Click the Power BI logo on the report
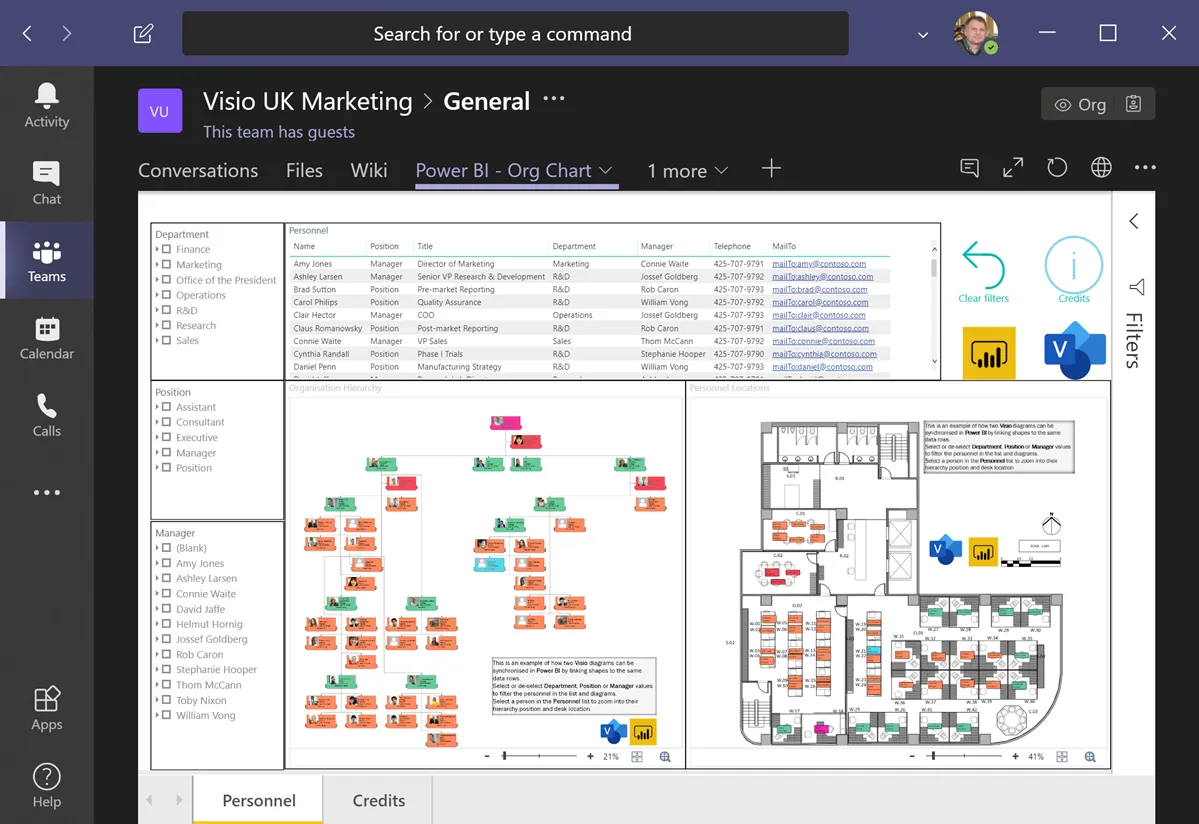 (988, 353)
